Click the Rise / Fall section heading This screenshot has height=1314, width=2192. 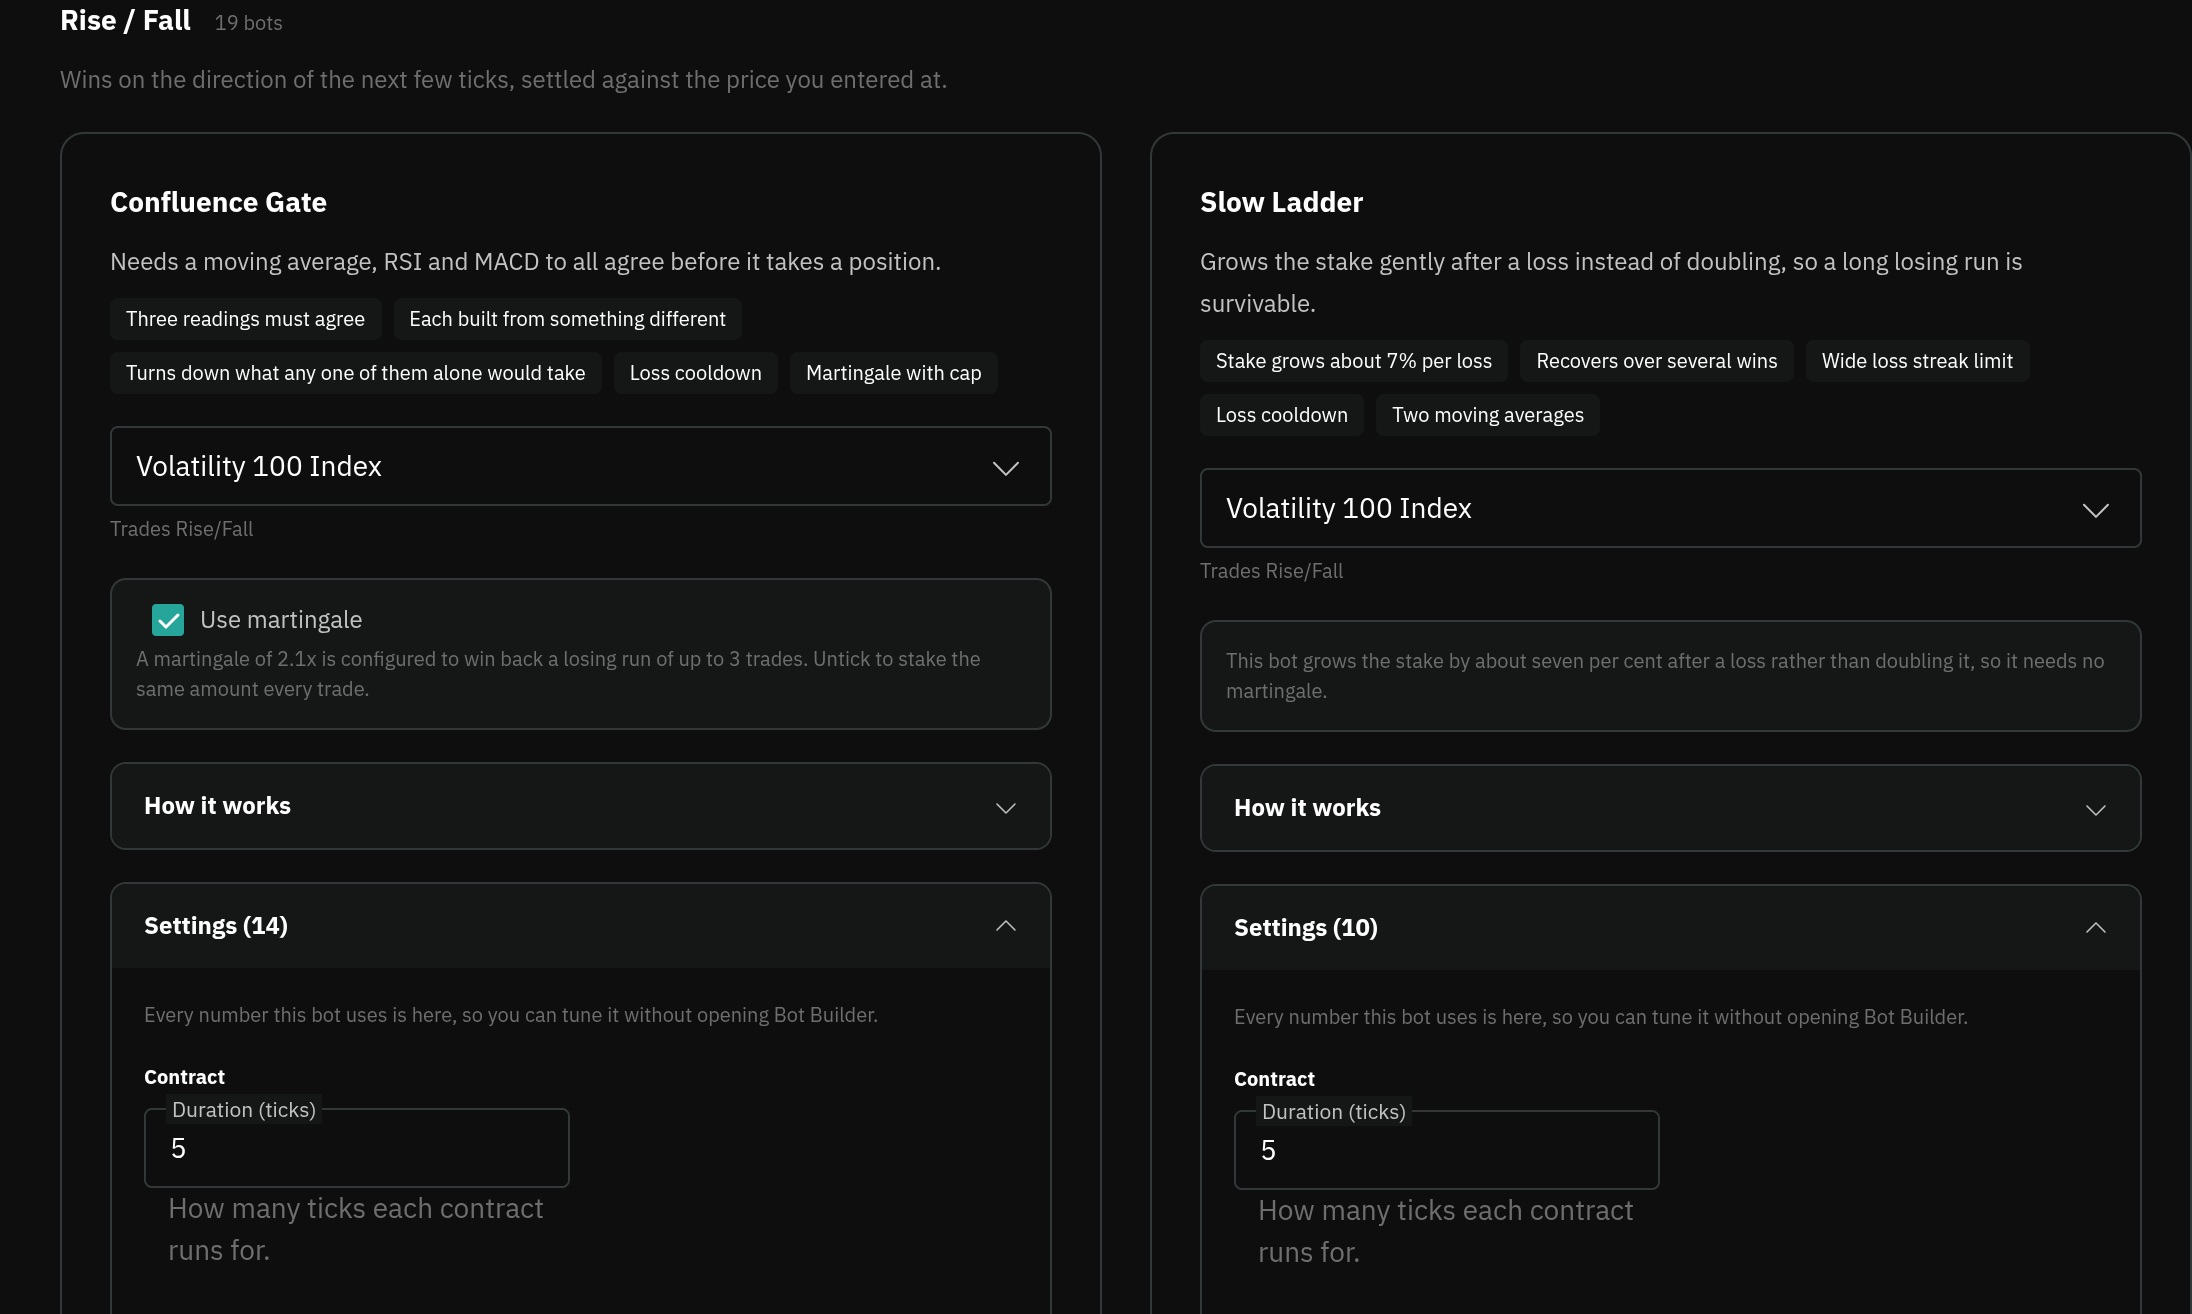coord(125,21)
